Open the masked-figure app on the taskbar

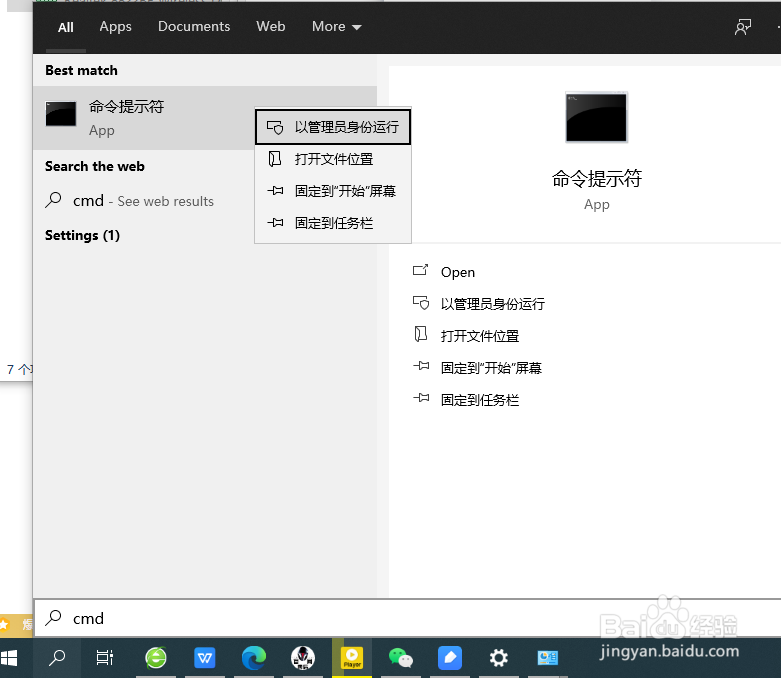pos(303,658)
